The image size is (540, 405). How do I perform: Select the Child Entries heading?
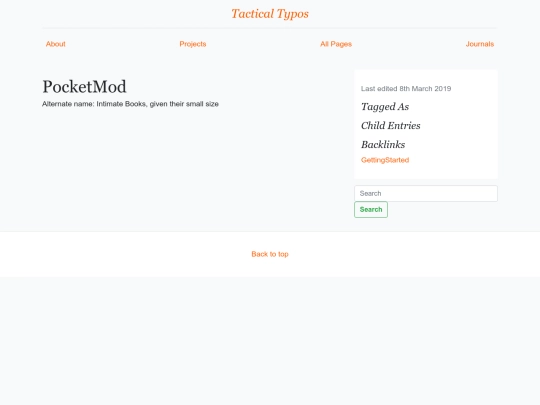[391, 126]
